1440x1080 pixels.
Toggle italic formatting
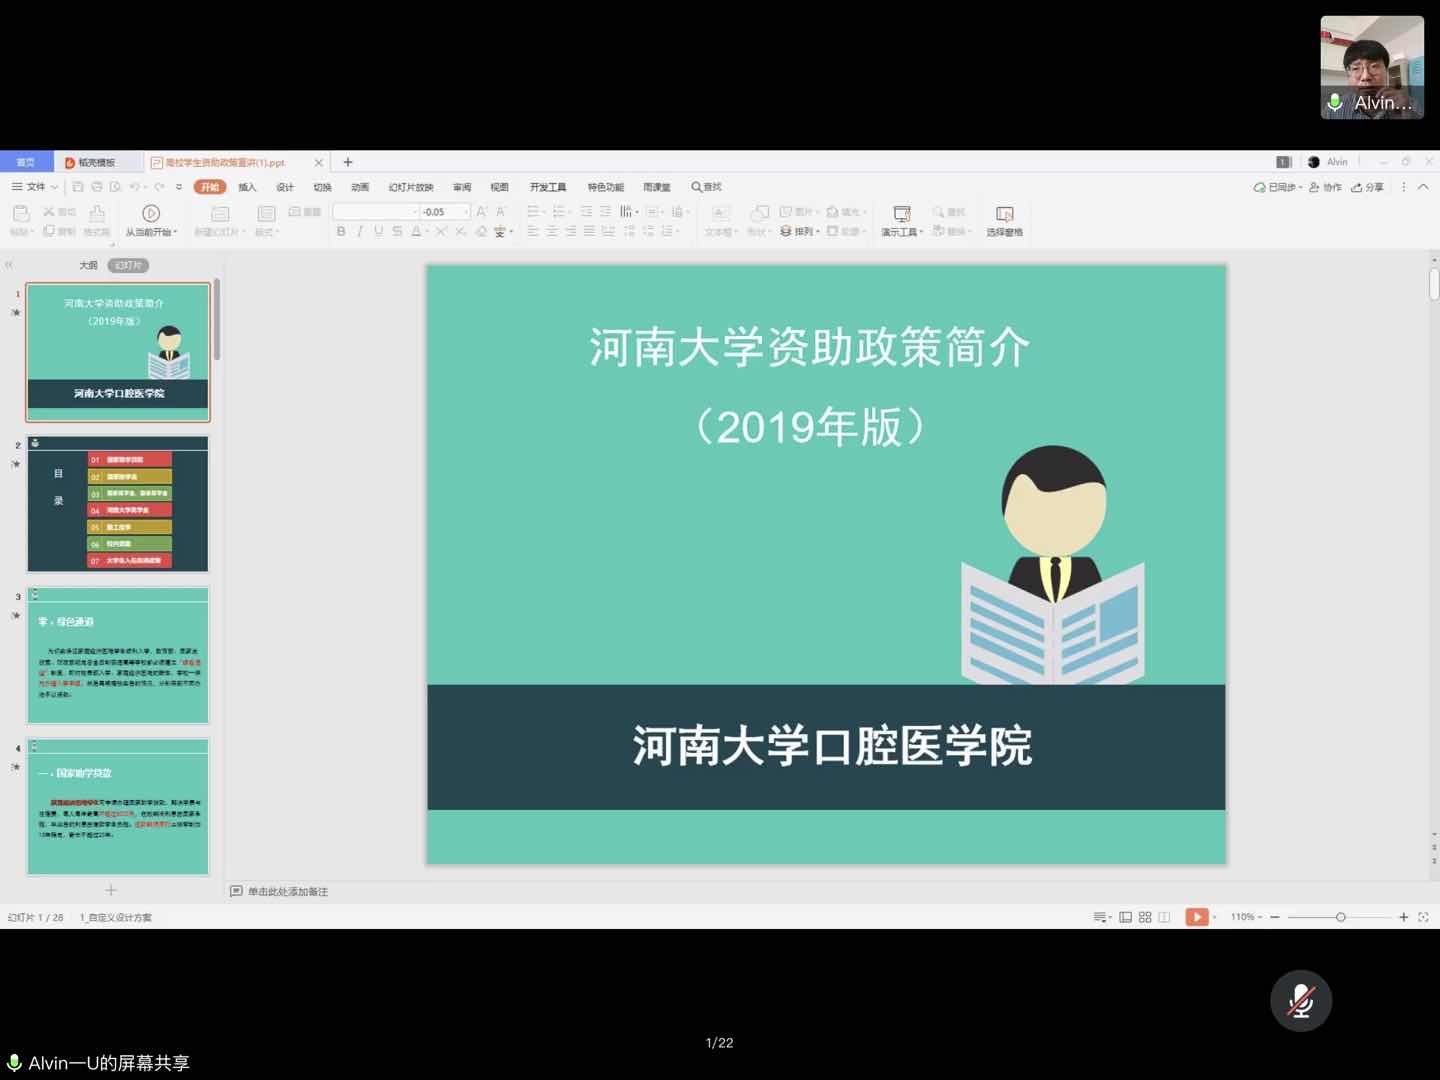click(x=360, y=231)
